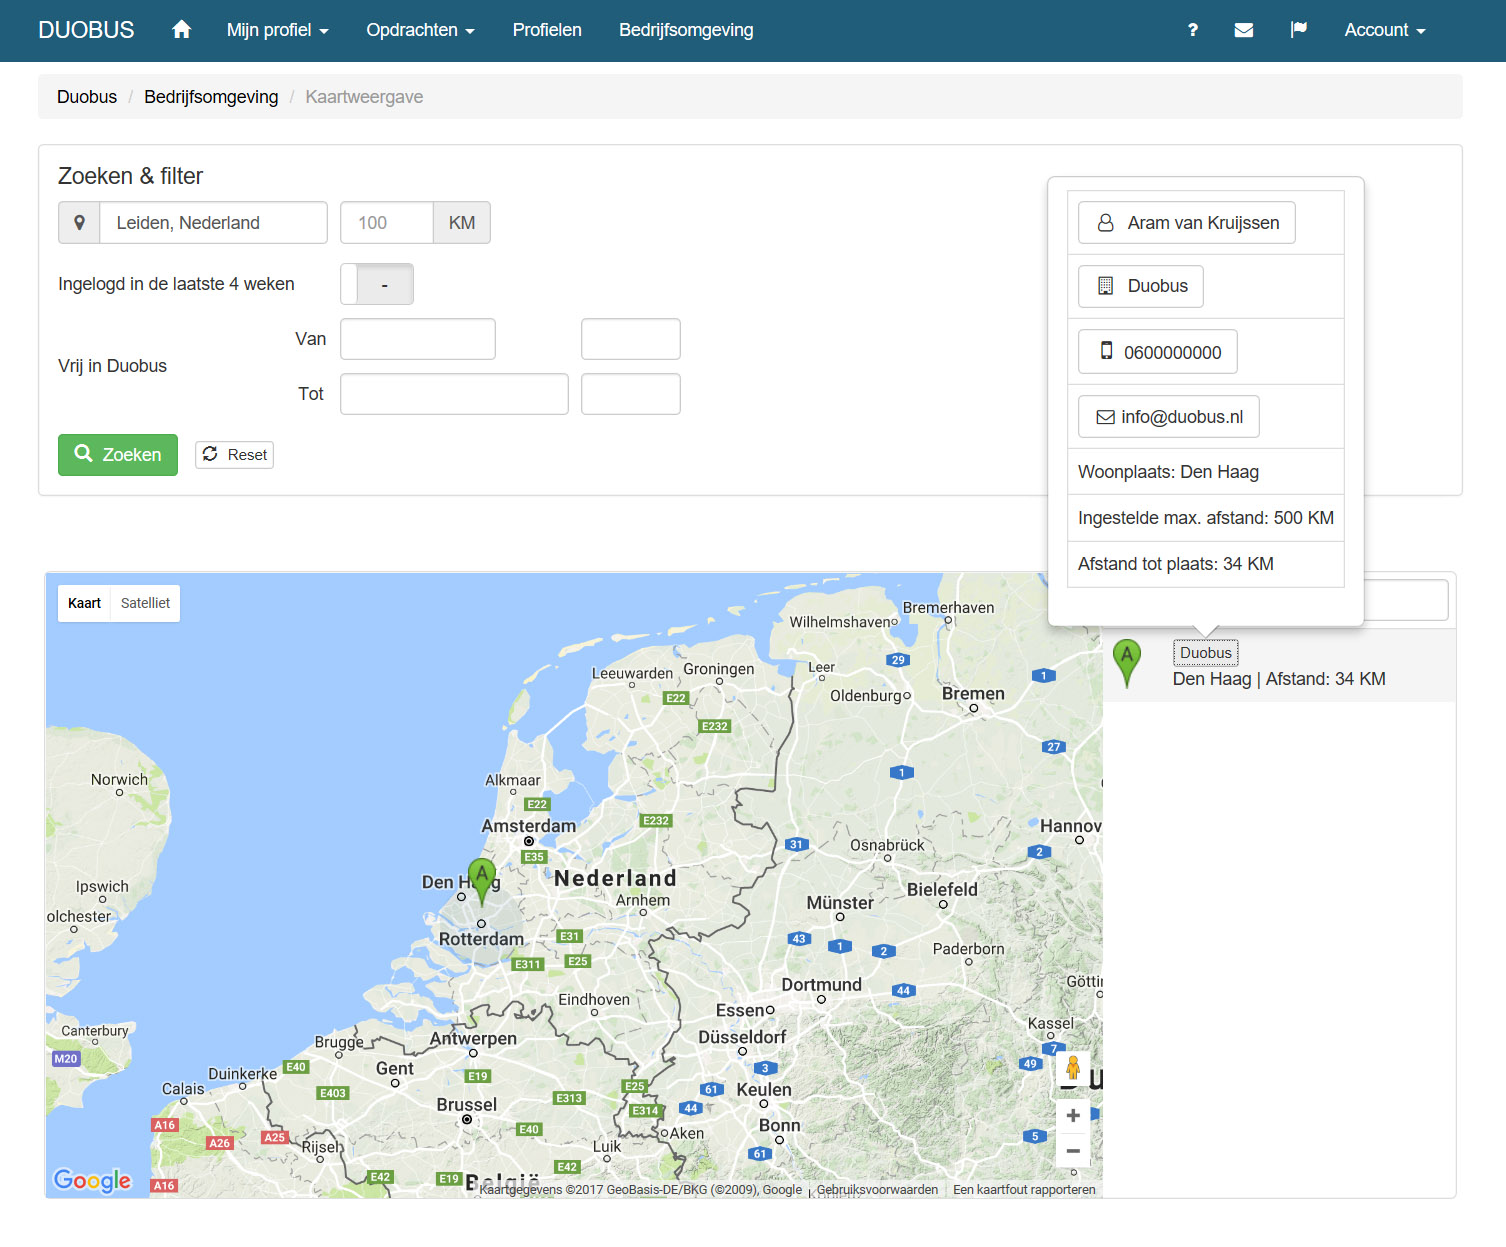The width and height of the screenshot is (1506, 1247).
Task: Open the help question mark icon
Action: [x=1192, y=30]
